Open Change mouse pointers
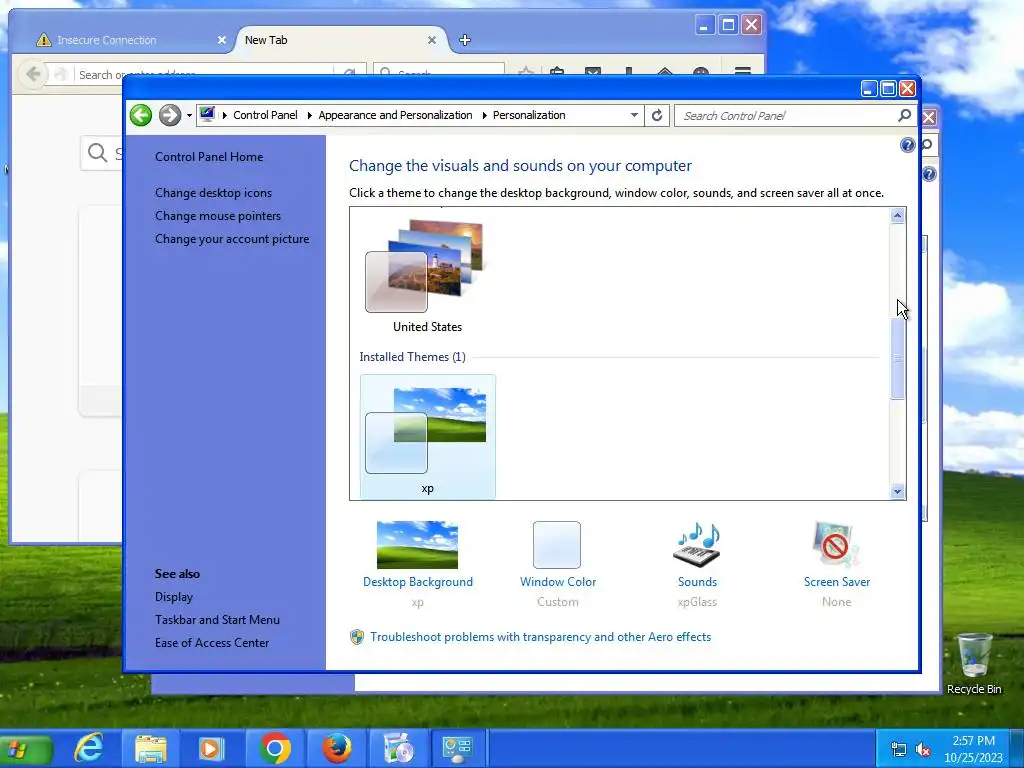 point(218,216)
